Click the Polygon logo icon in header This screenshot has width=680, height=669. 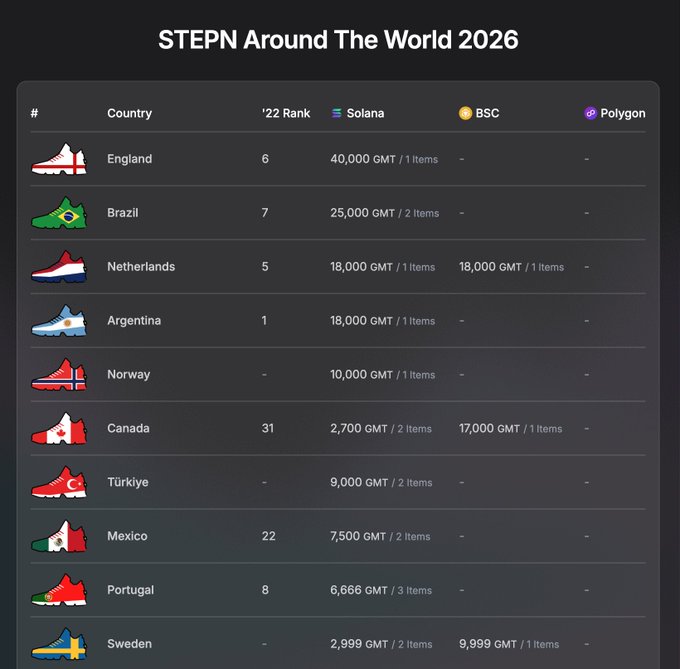coord(590,113)
